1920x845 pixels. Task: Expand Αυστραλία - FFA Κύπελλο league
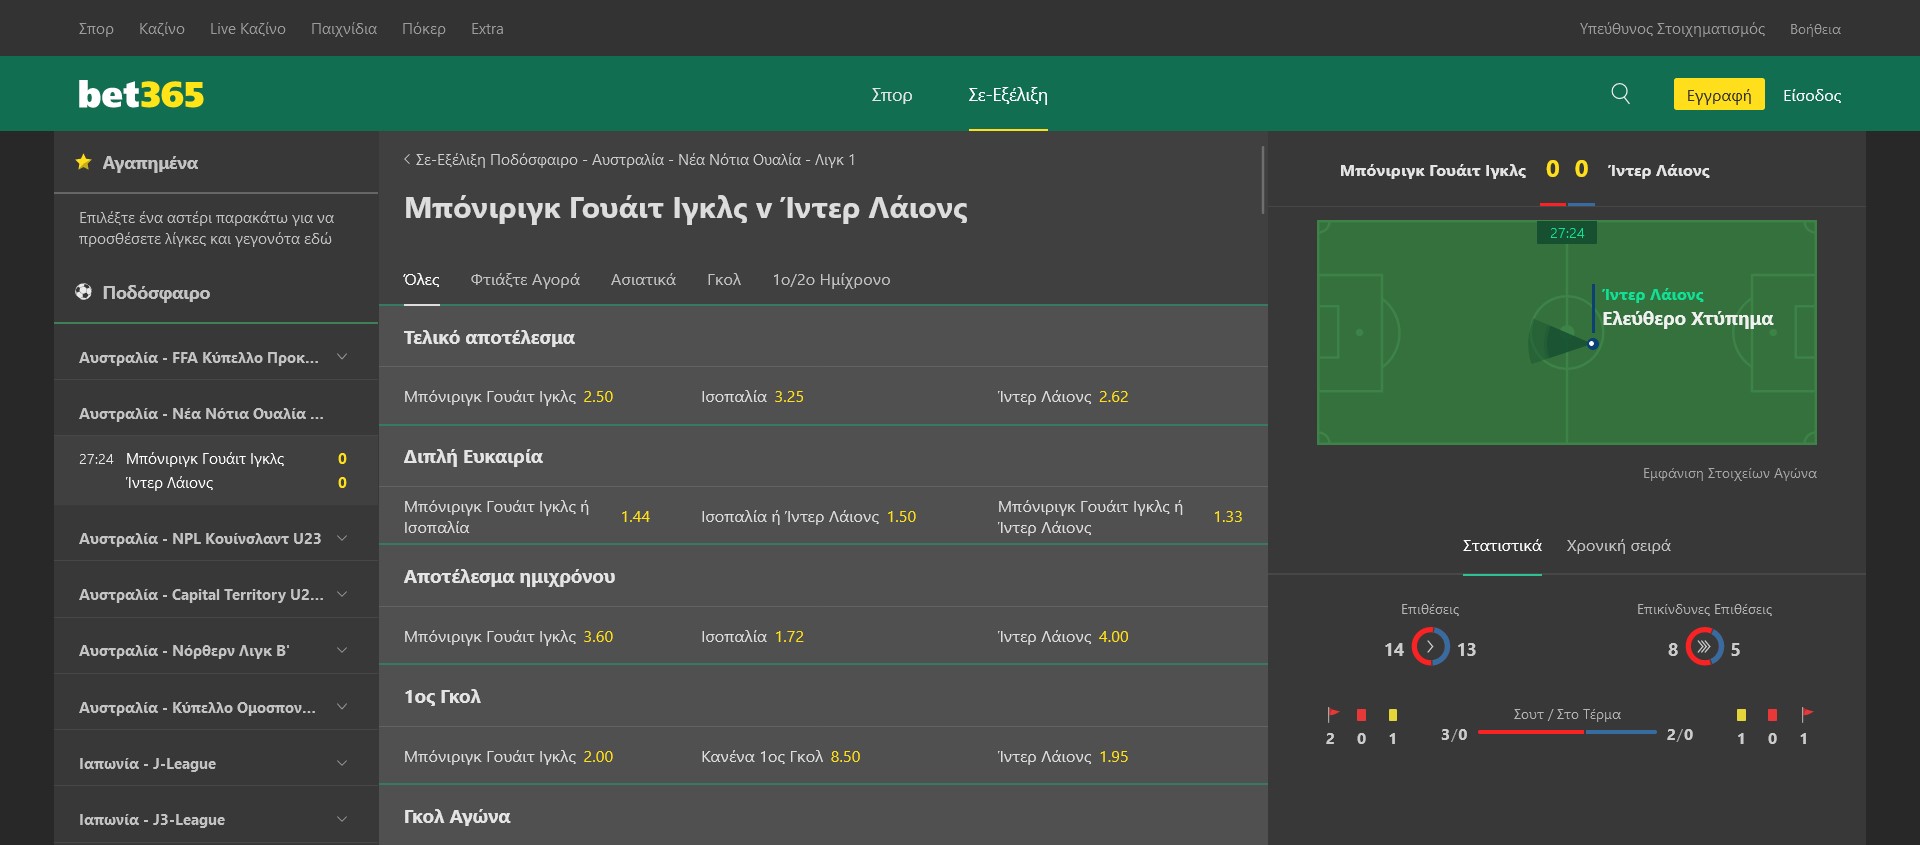click(342, 357)
